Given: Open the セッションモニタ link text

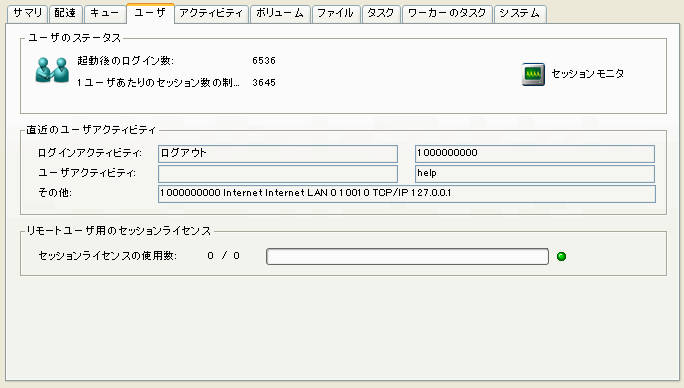Looking at the screenshot, I should pyautogui.click(x=588, y=74).
